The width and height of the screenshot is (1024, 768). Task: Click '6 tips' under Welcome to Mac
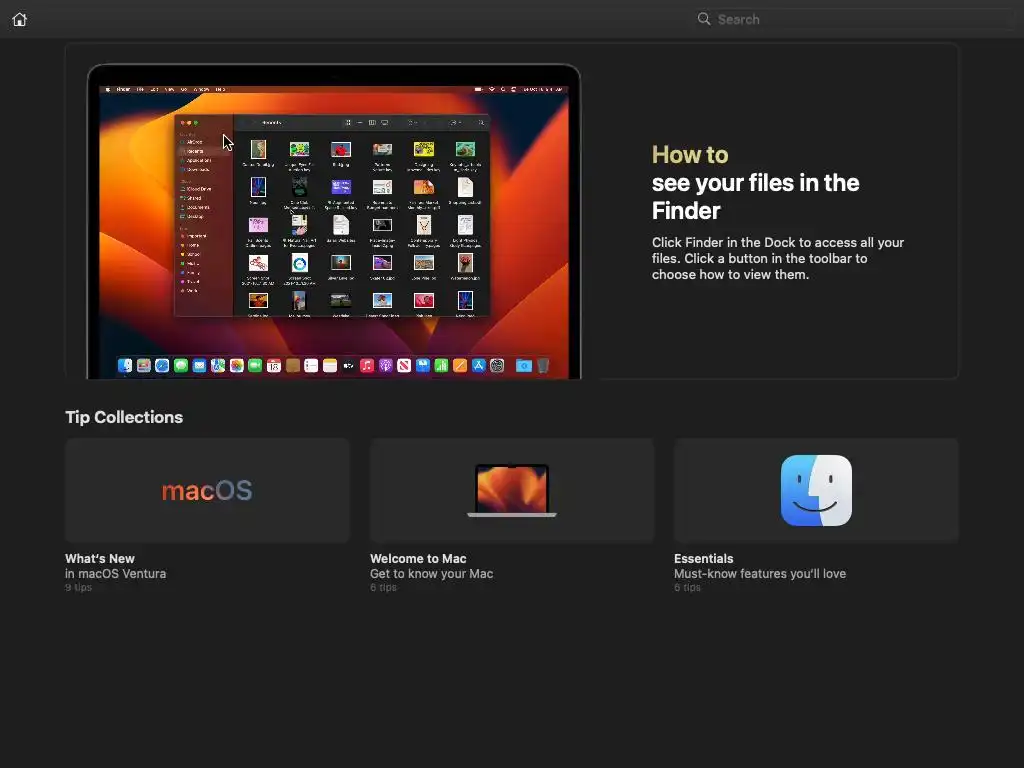[383, 587]
